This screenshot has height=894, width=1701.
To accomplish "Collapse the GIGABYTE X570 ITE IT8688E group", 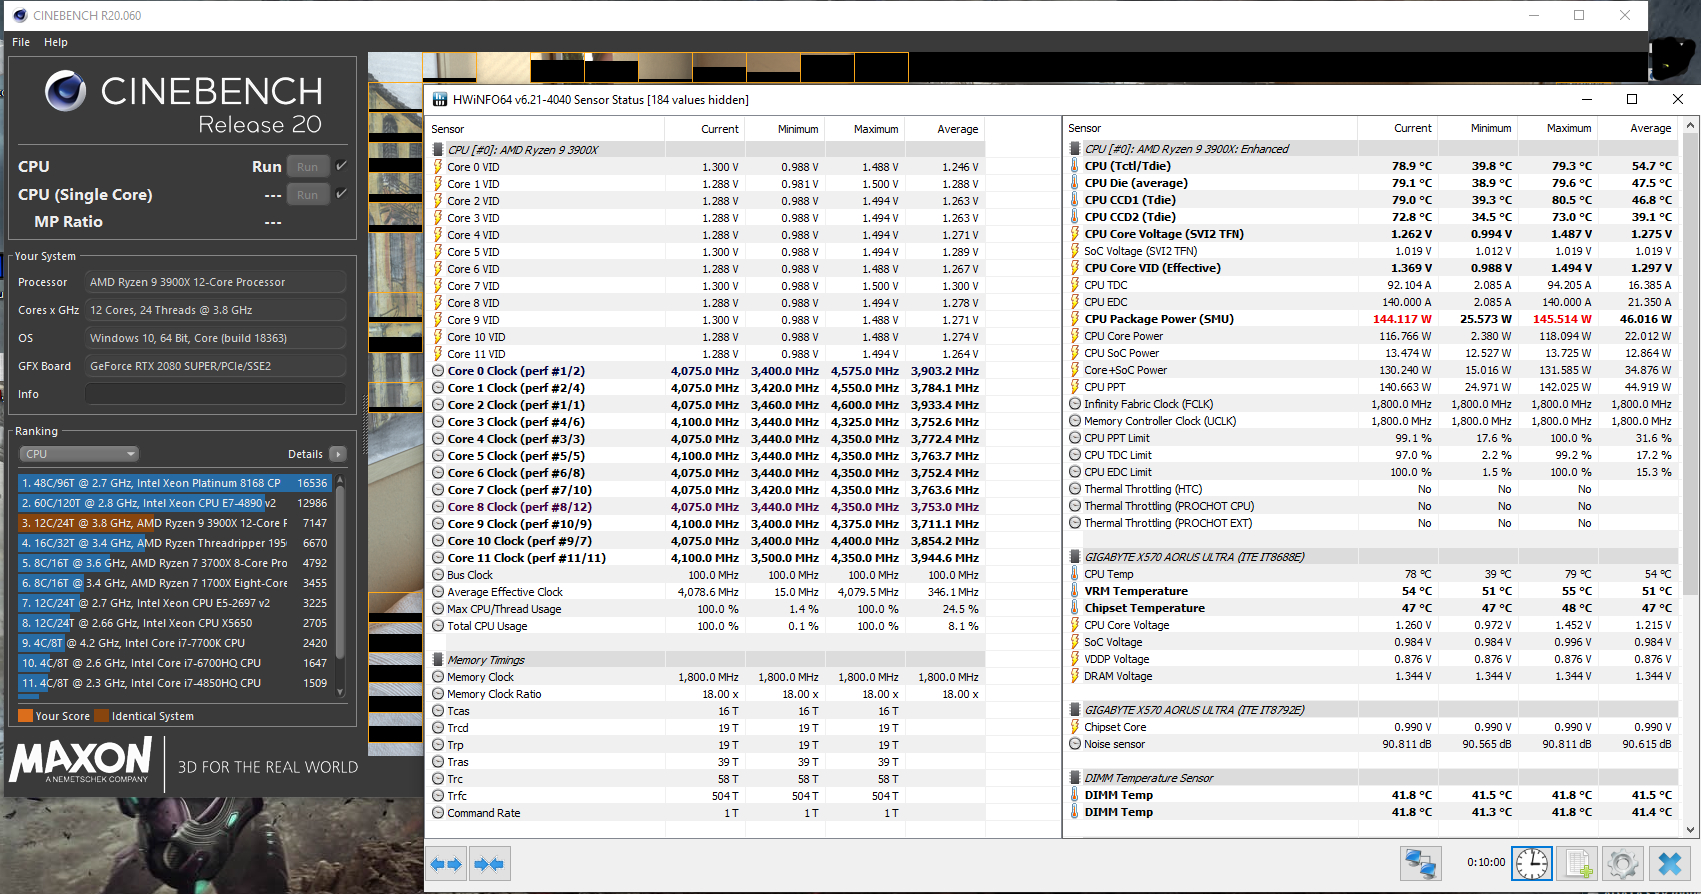I will pyautogui.click(x=1075, y=557).
